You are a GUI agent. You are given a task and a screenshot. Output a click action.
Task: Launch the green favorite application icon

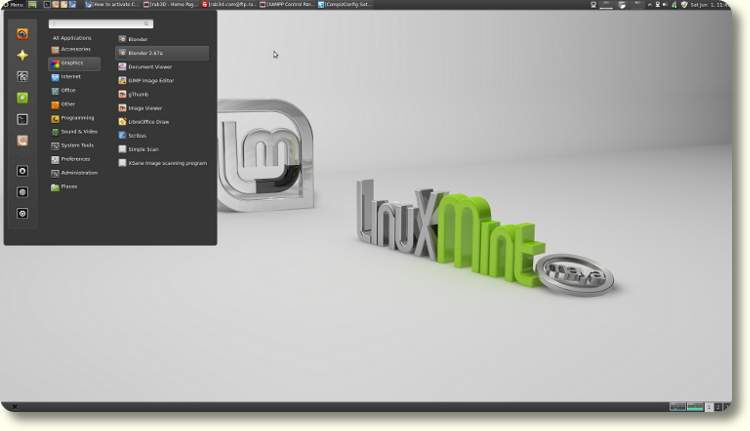coord(22,98)
